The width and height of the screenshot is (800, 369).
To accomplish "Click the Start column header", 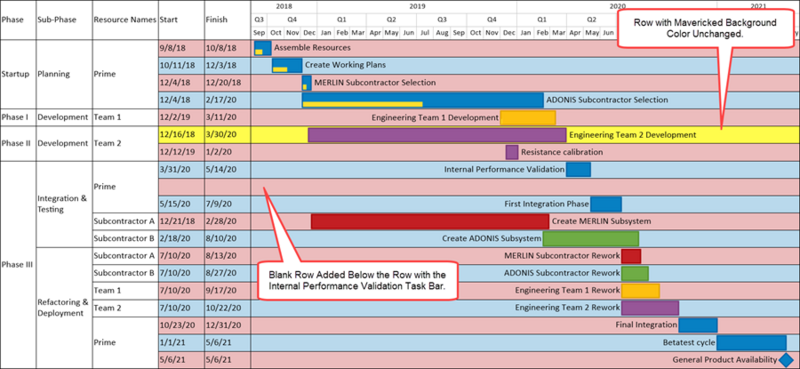I will [182, 20].
